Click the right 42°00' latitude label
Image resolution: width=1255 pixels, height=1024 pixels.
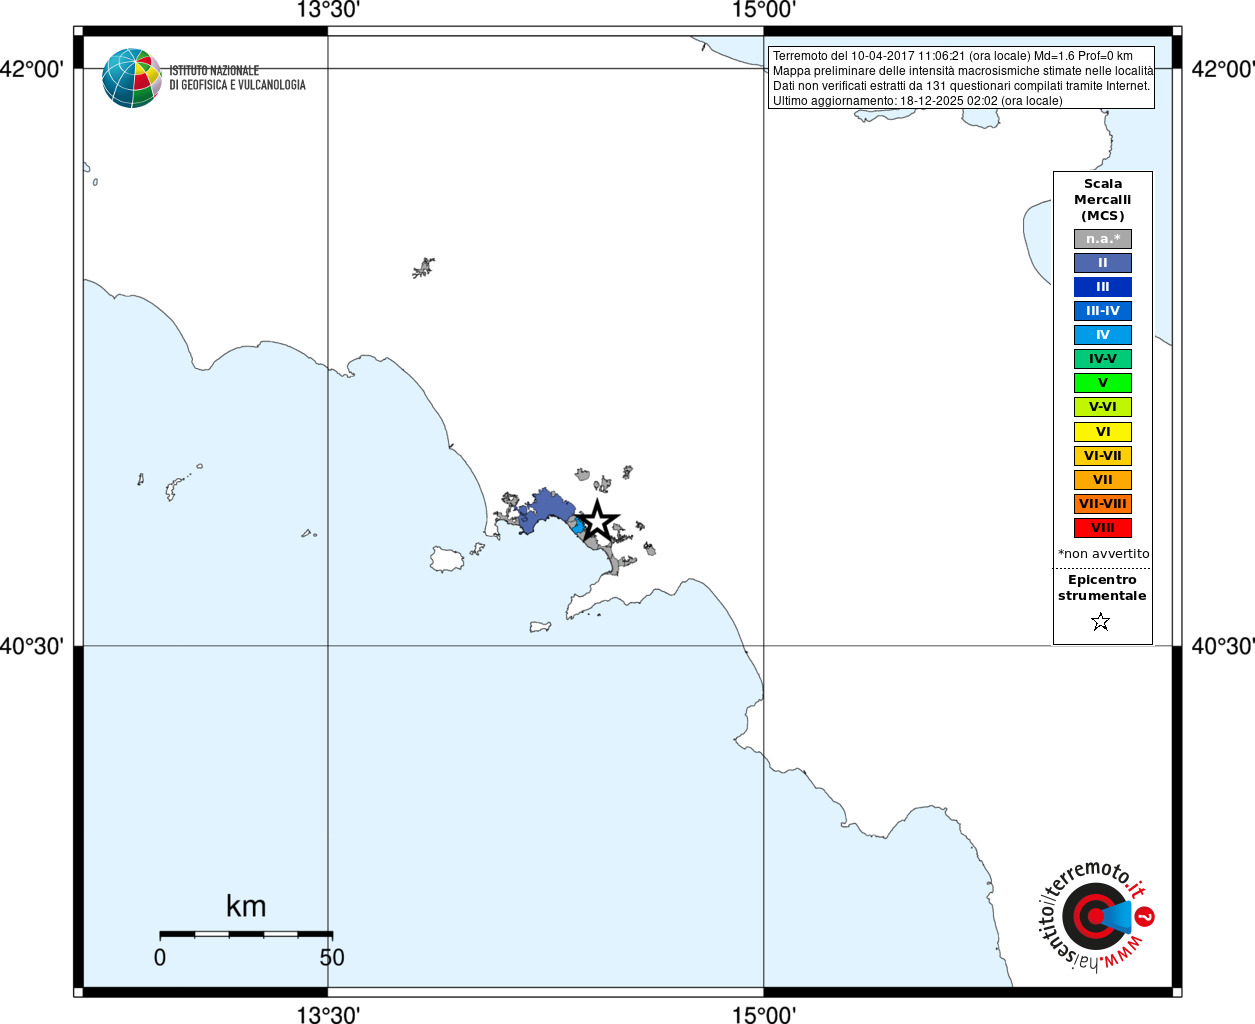pyautogui.click(x=1223, y=69)
